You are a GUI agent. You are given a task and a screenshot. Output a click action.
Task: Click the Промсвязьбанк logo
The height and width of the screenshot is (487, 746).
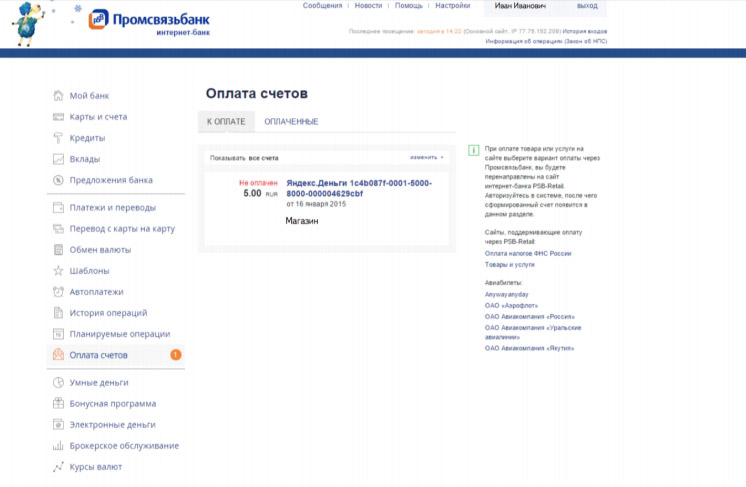149,22
